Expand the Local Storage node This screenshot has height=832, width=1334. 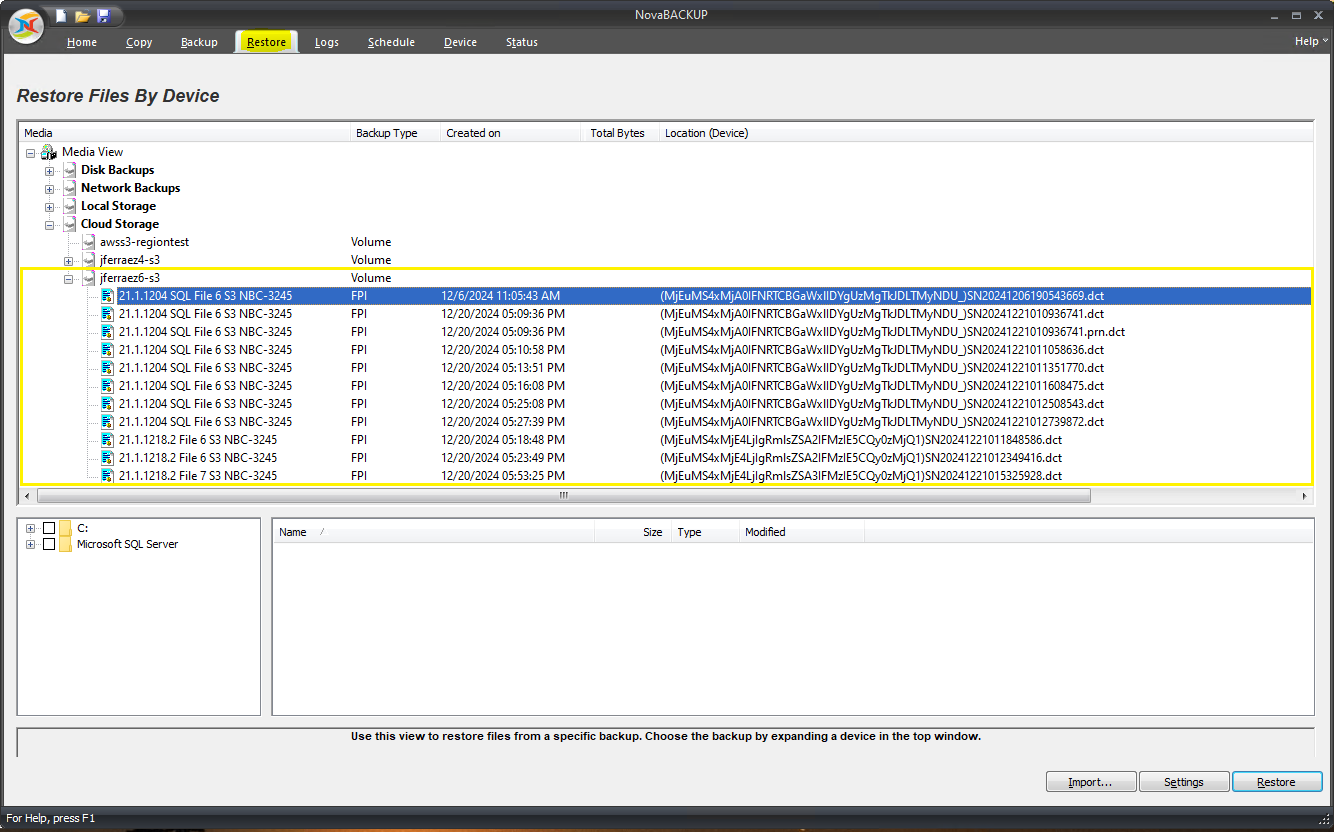coord(50,207)
